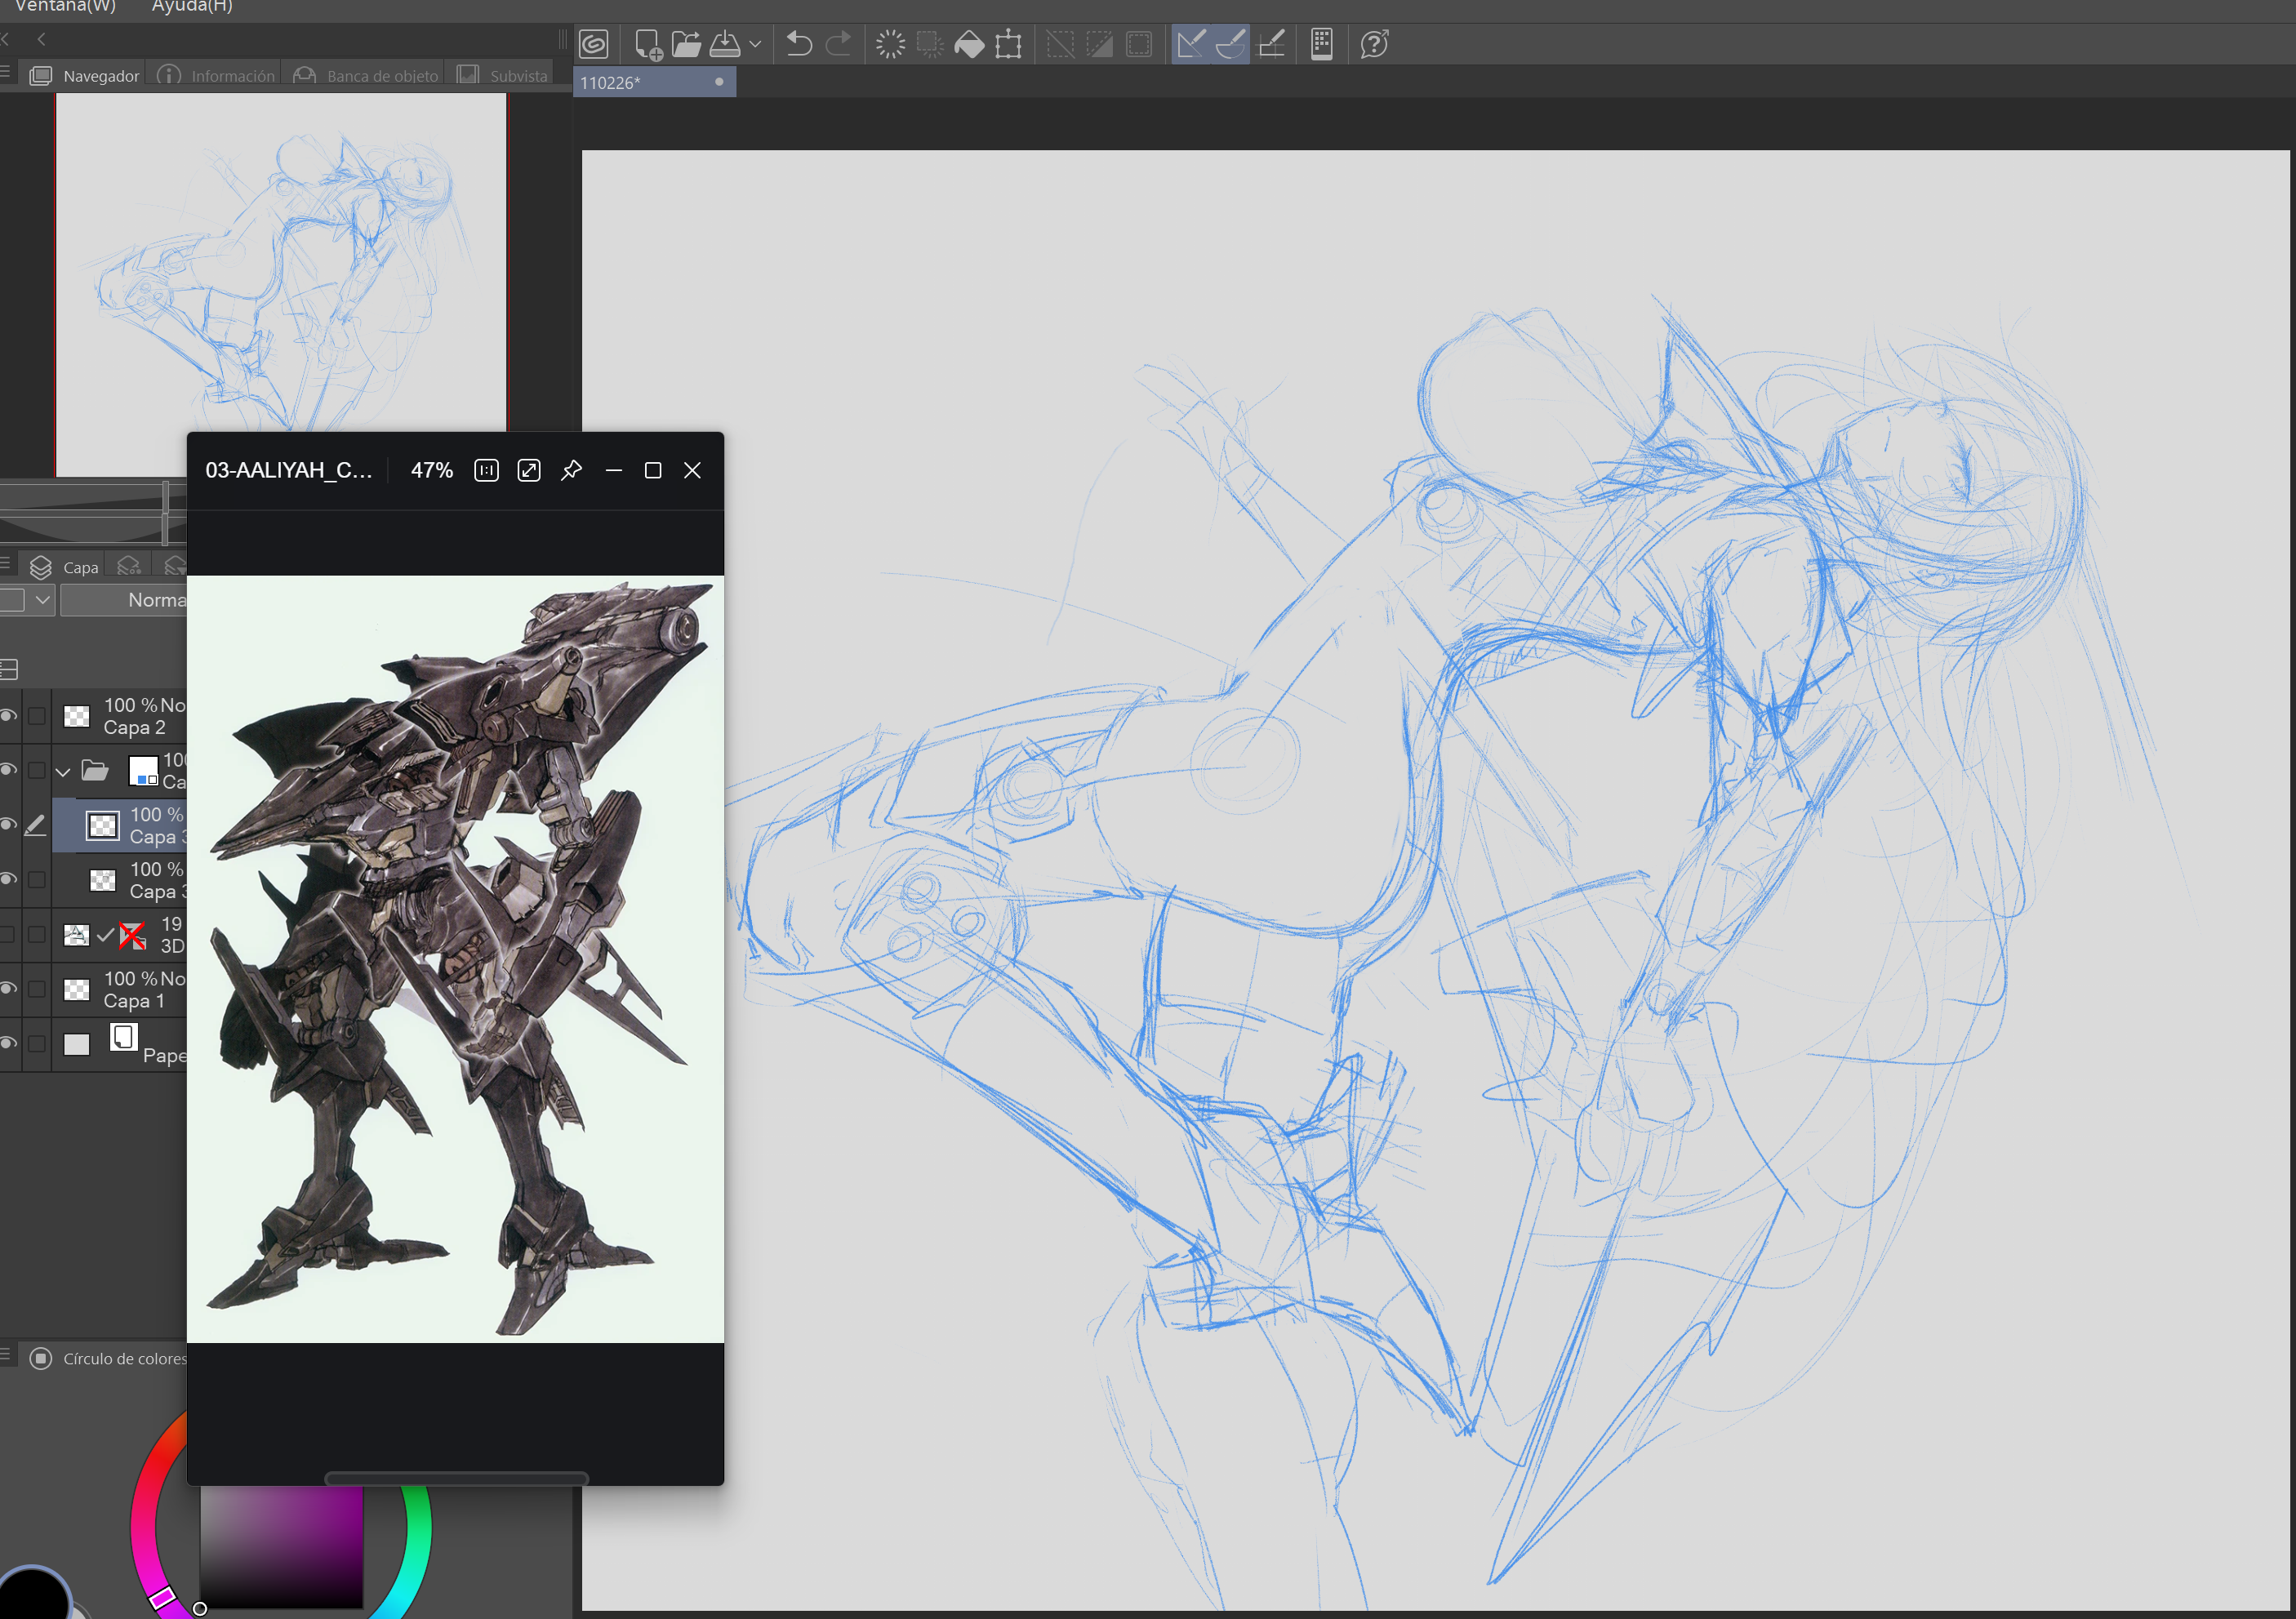
Task: Create a new canvas document
Action: [647, 44]
